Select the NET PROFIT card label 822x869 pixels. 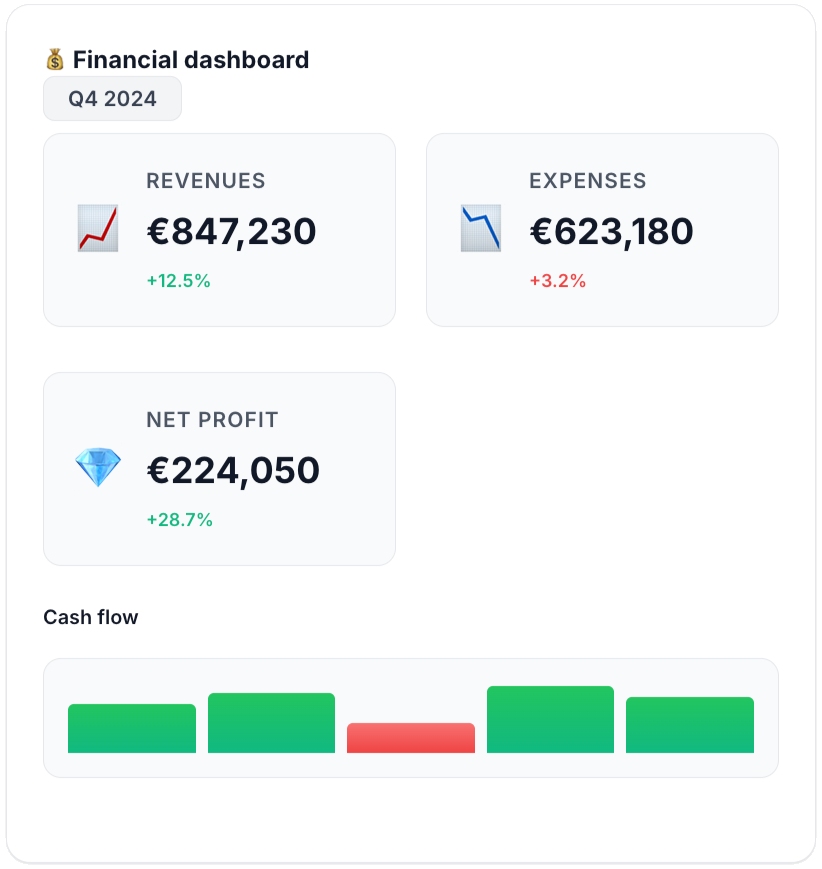click(212, 420)
